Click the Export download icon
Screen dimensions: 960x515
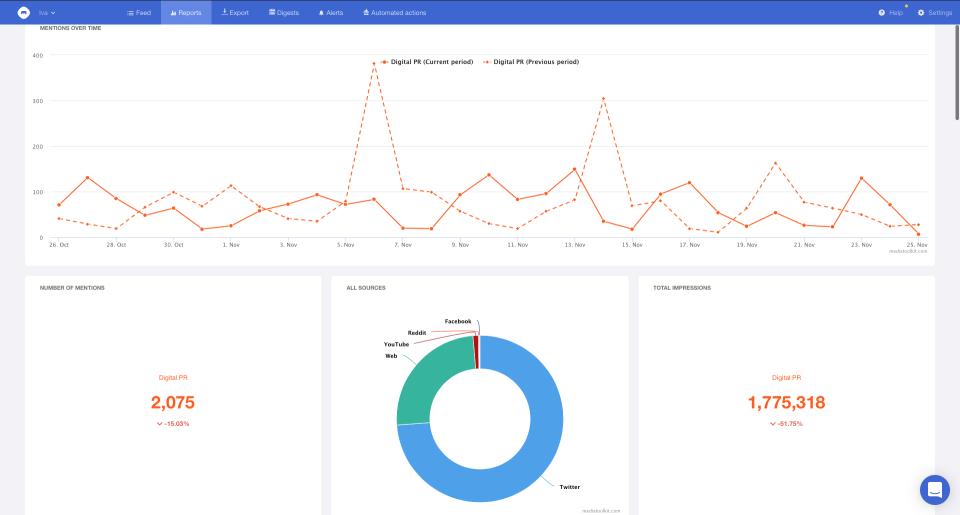225,12
